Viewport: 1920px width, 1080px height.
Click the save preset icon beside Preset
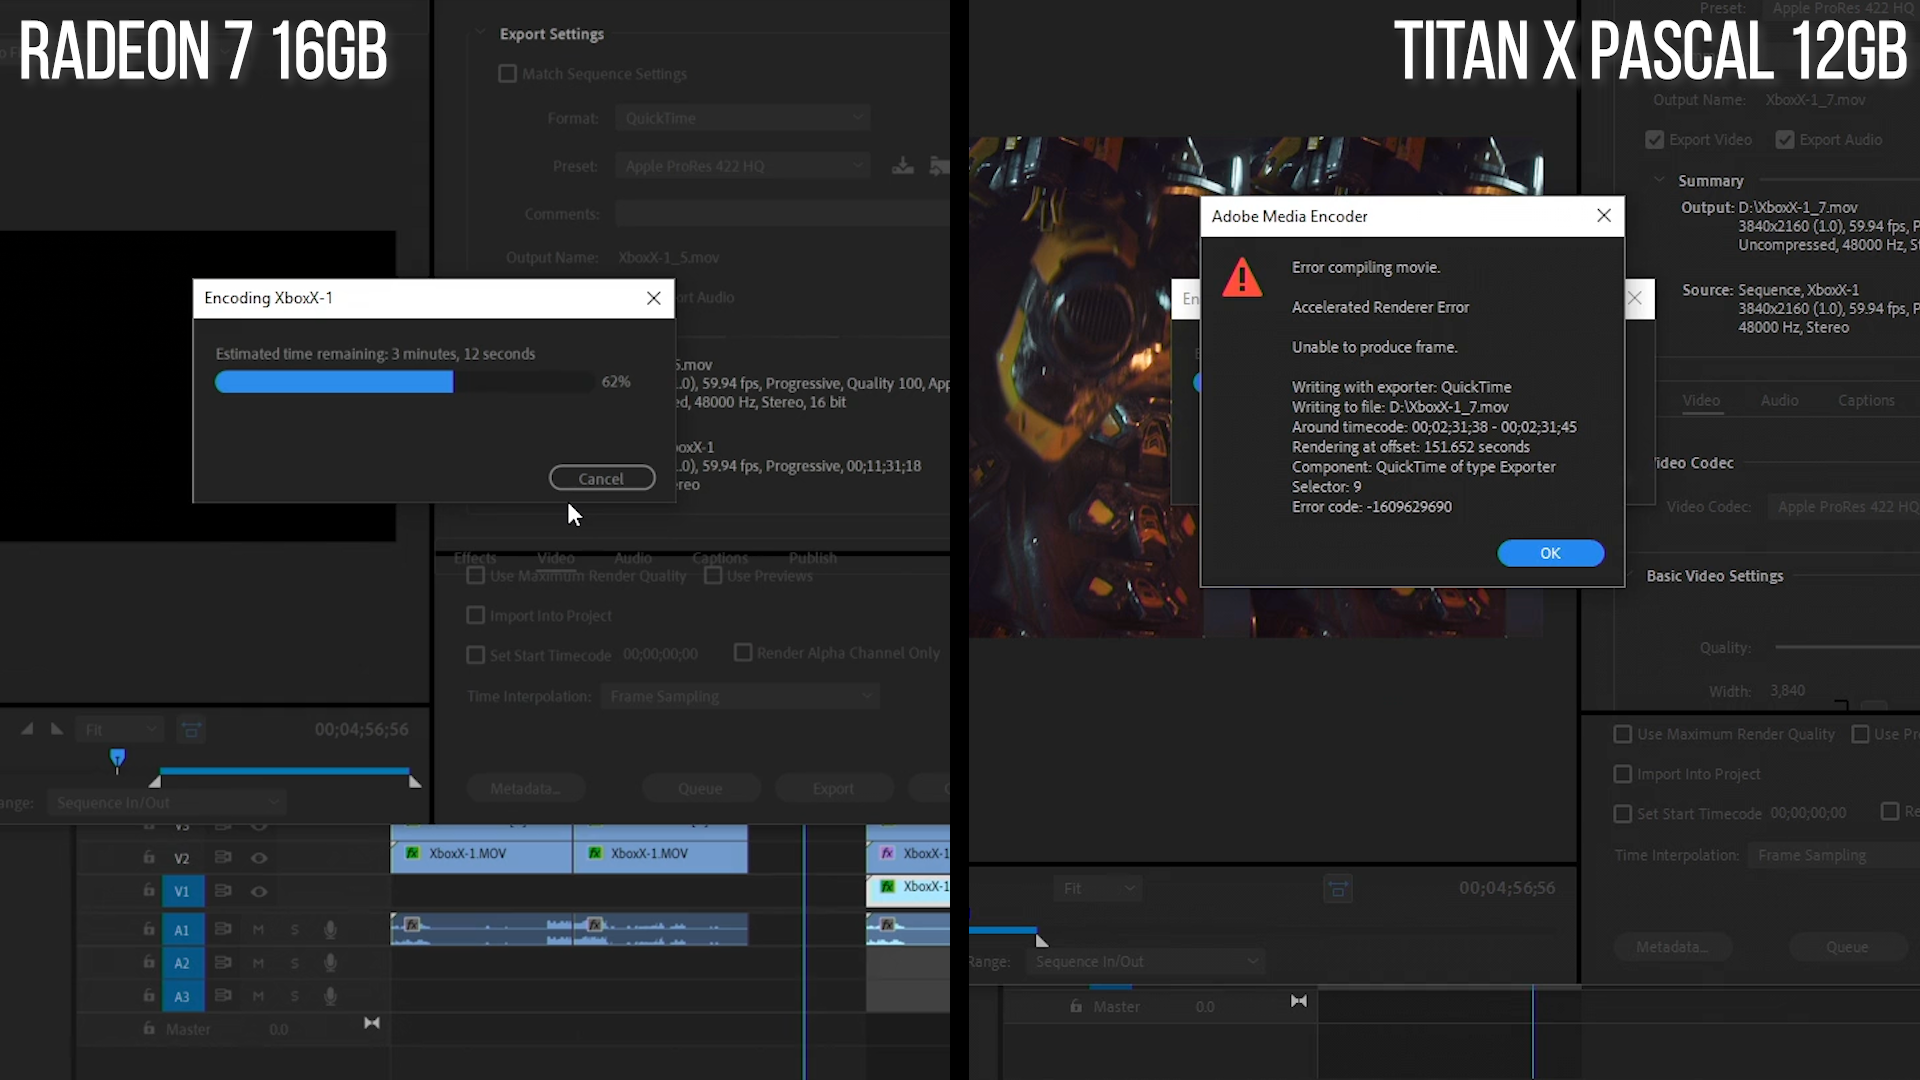coord(902,166)
